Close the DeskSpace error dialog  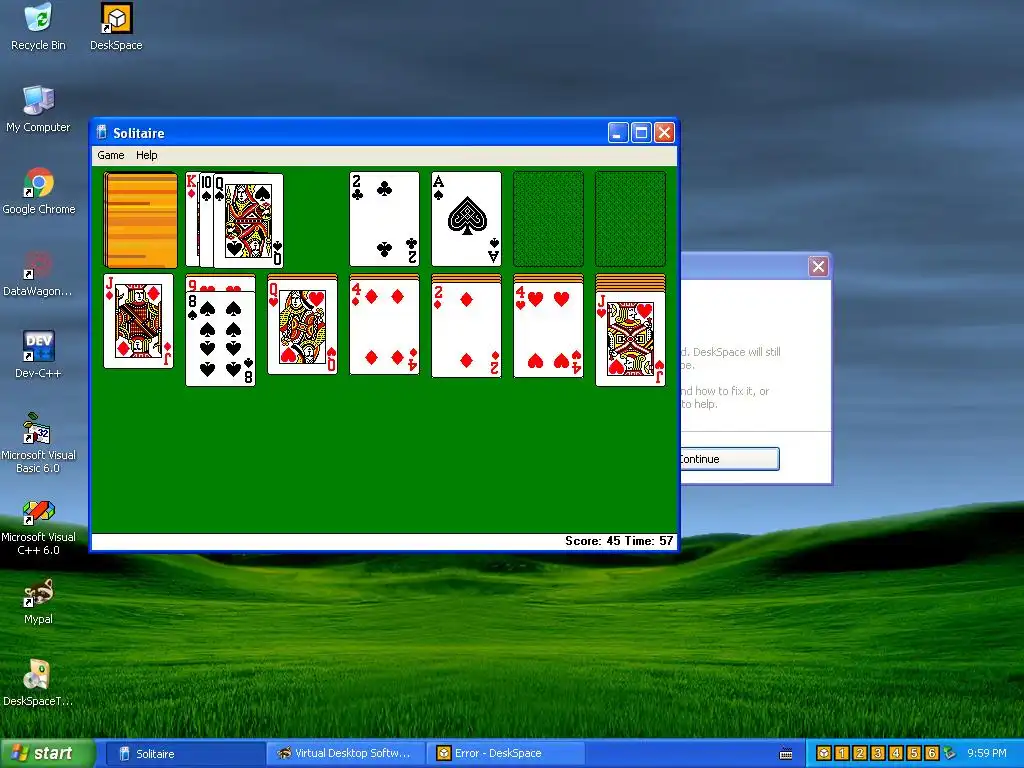pyautogui.click(x=818, y=266)
